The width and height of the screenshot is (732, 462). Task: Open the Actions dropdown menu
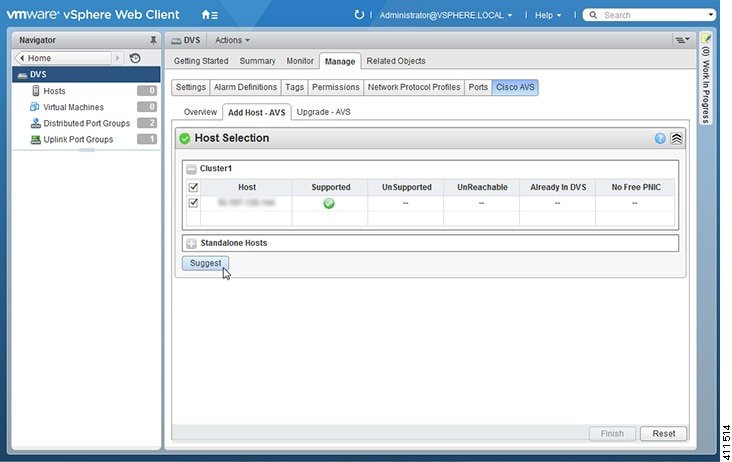(x=232, y=40)
